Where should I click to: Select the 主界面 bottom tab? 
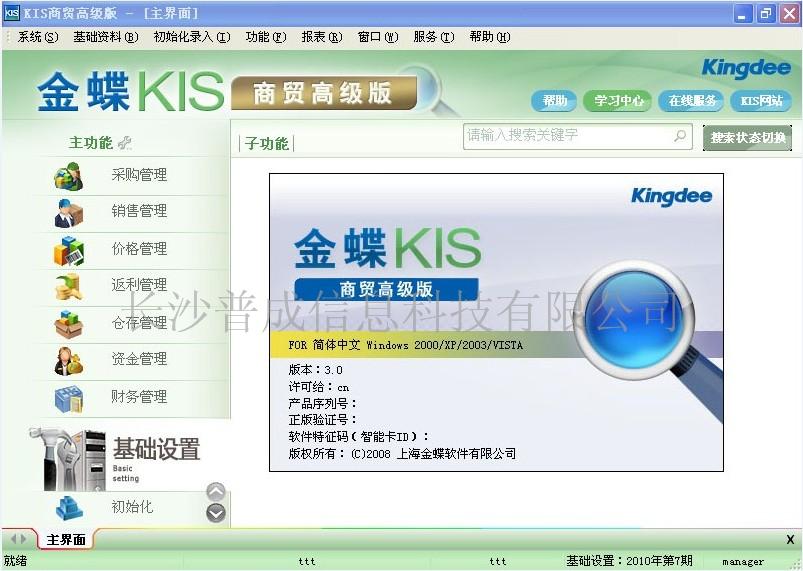[66, 539]
